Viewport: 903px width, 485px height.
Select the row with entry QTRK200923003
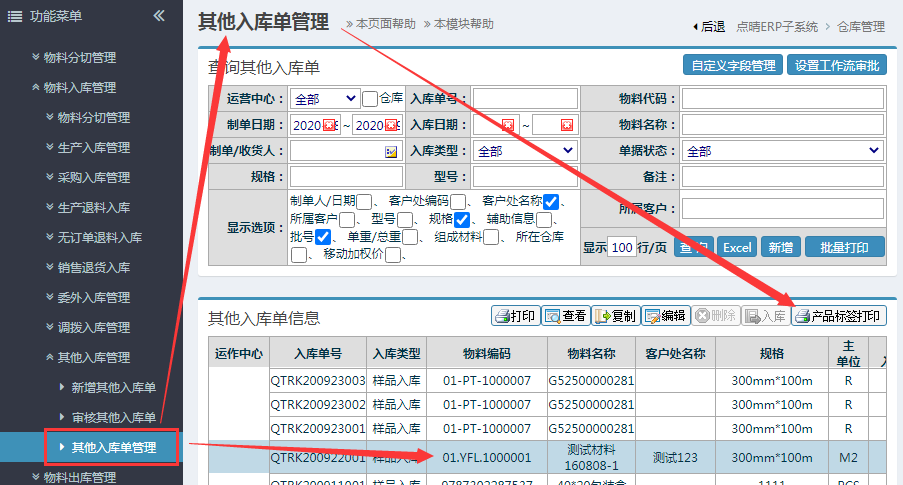pos(547,381)
